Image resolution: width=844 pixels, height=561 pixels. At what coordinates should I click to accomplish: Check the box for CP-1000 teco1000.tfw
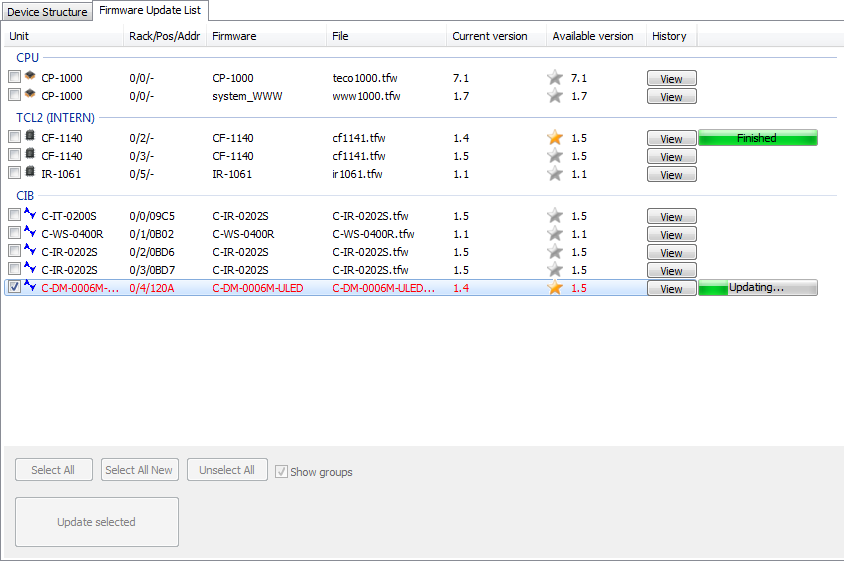point(14,78)
